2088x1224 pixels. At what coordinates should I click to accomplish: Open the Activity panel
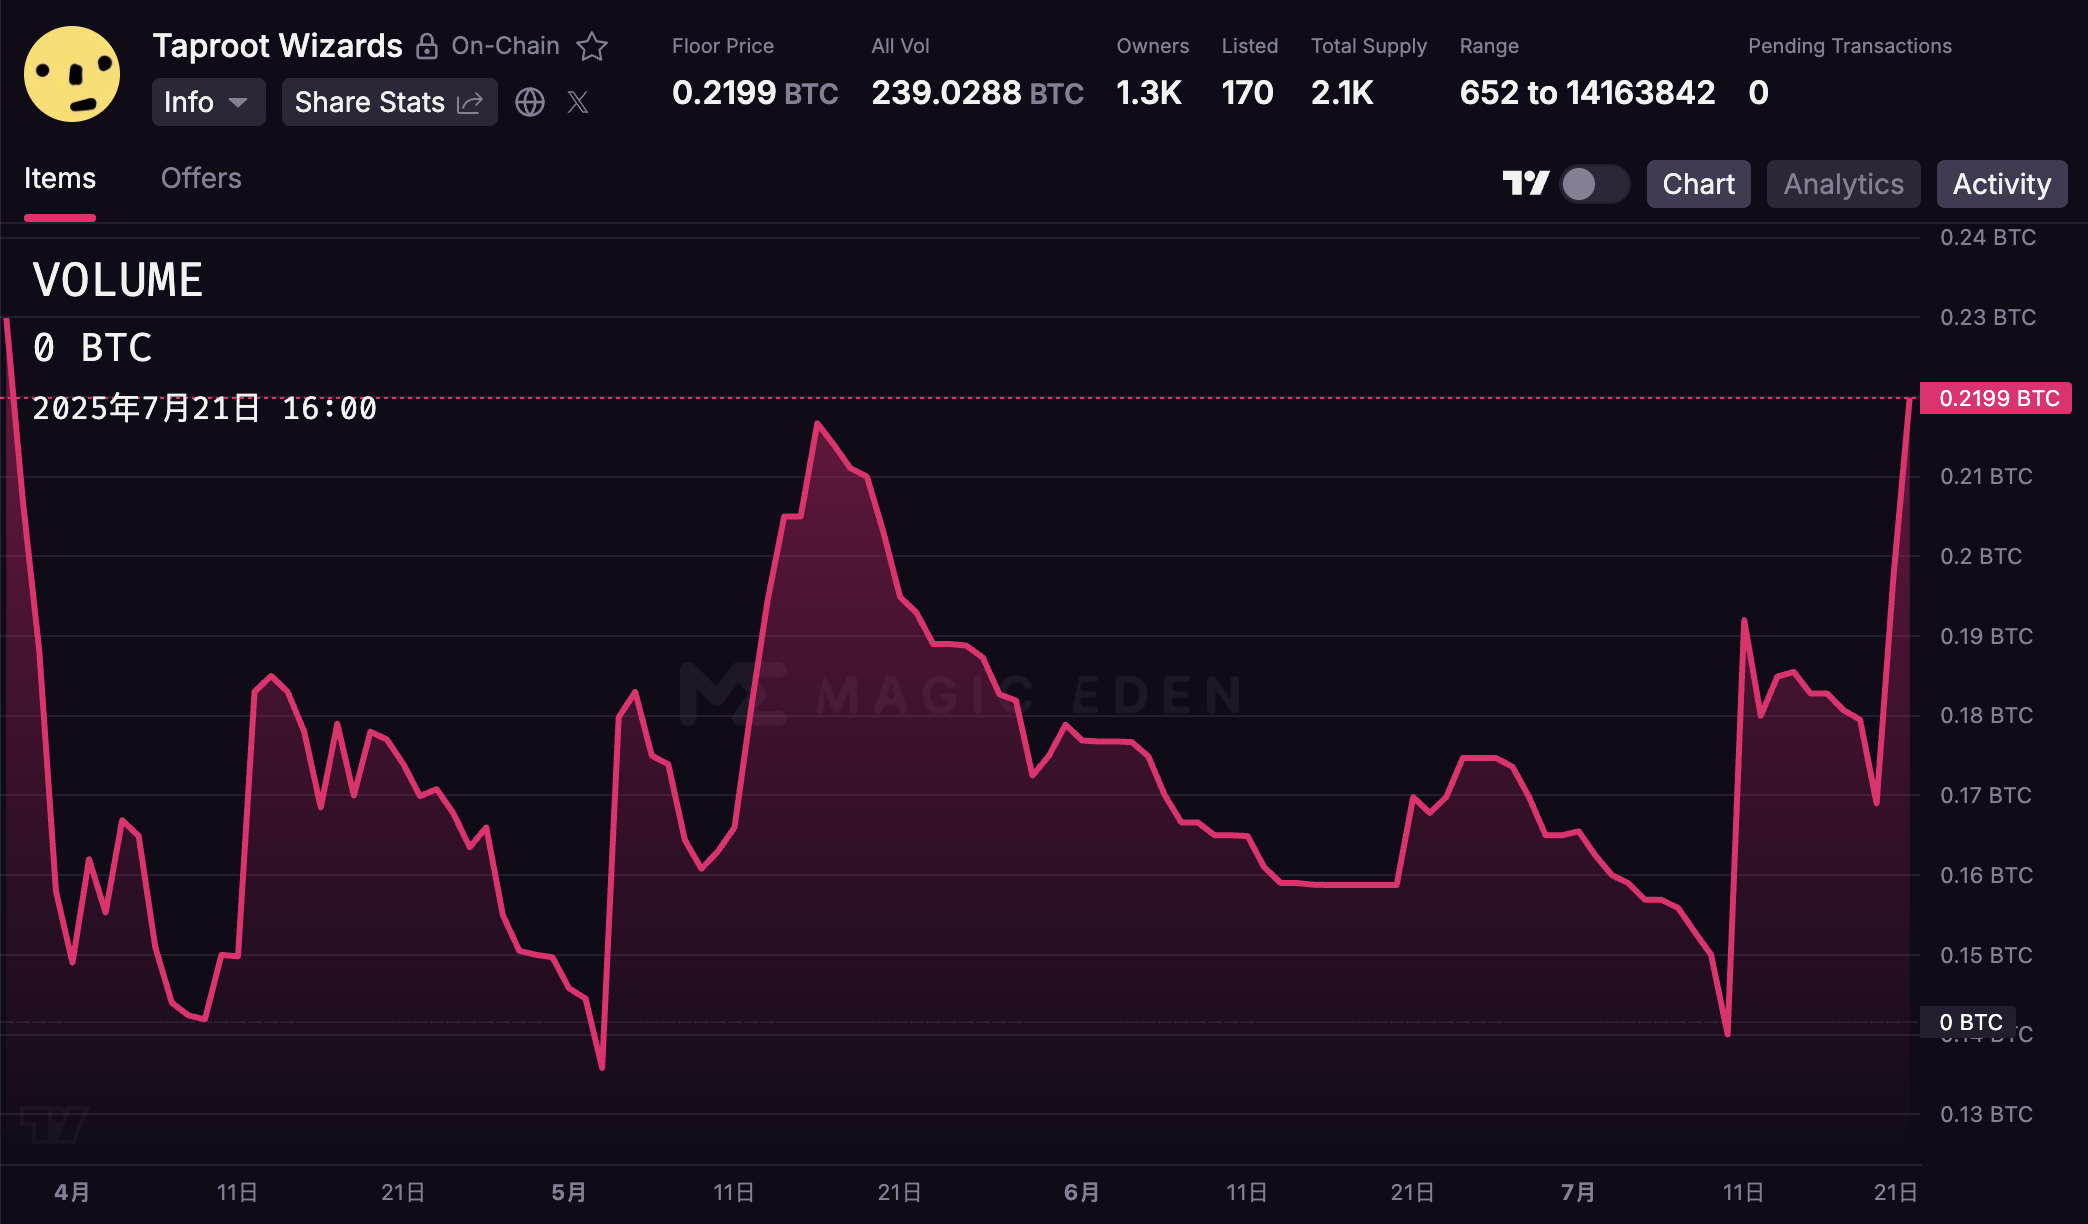pyautogui.click(x=2001, y=184)
